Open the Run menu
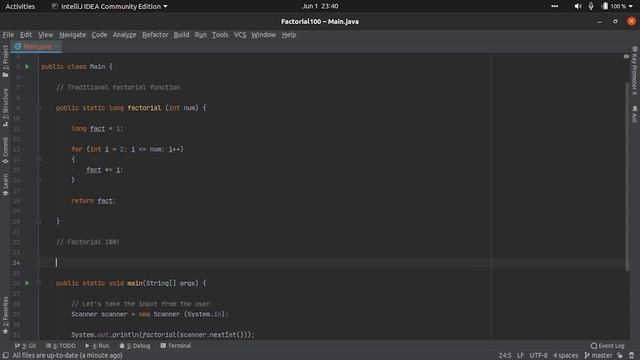This screenshot has height=360, width=640. [x=200, y=35]
